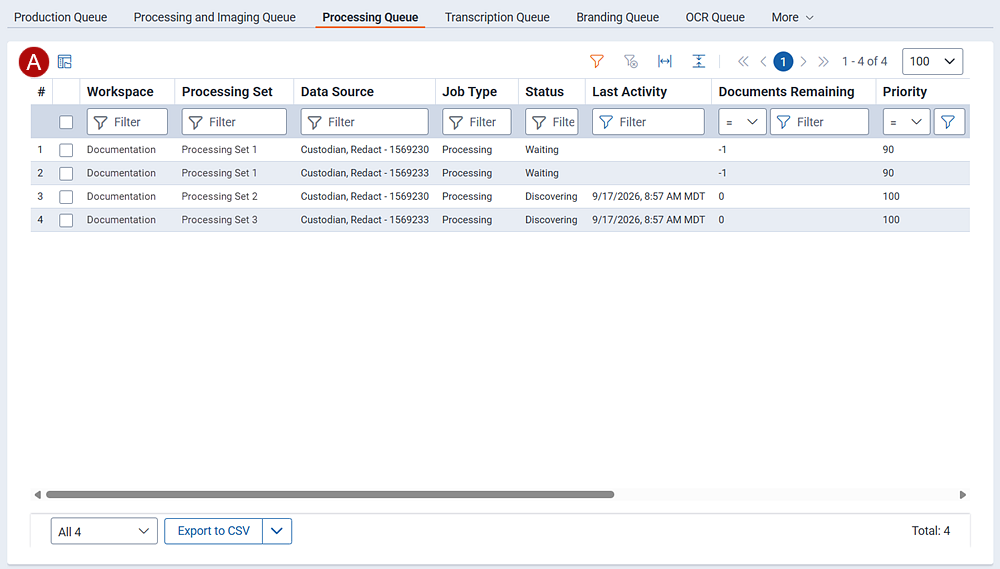Click the horizontal scrollbar thumb
This screenshot has height=569, width=1000.
pyautogui.click(x=330, y=494)
